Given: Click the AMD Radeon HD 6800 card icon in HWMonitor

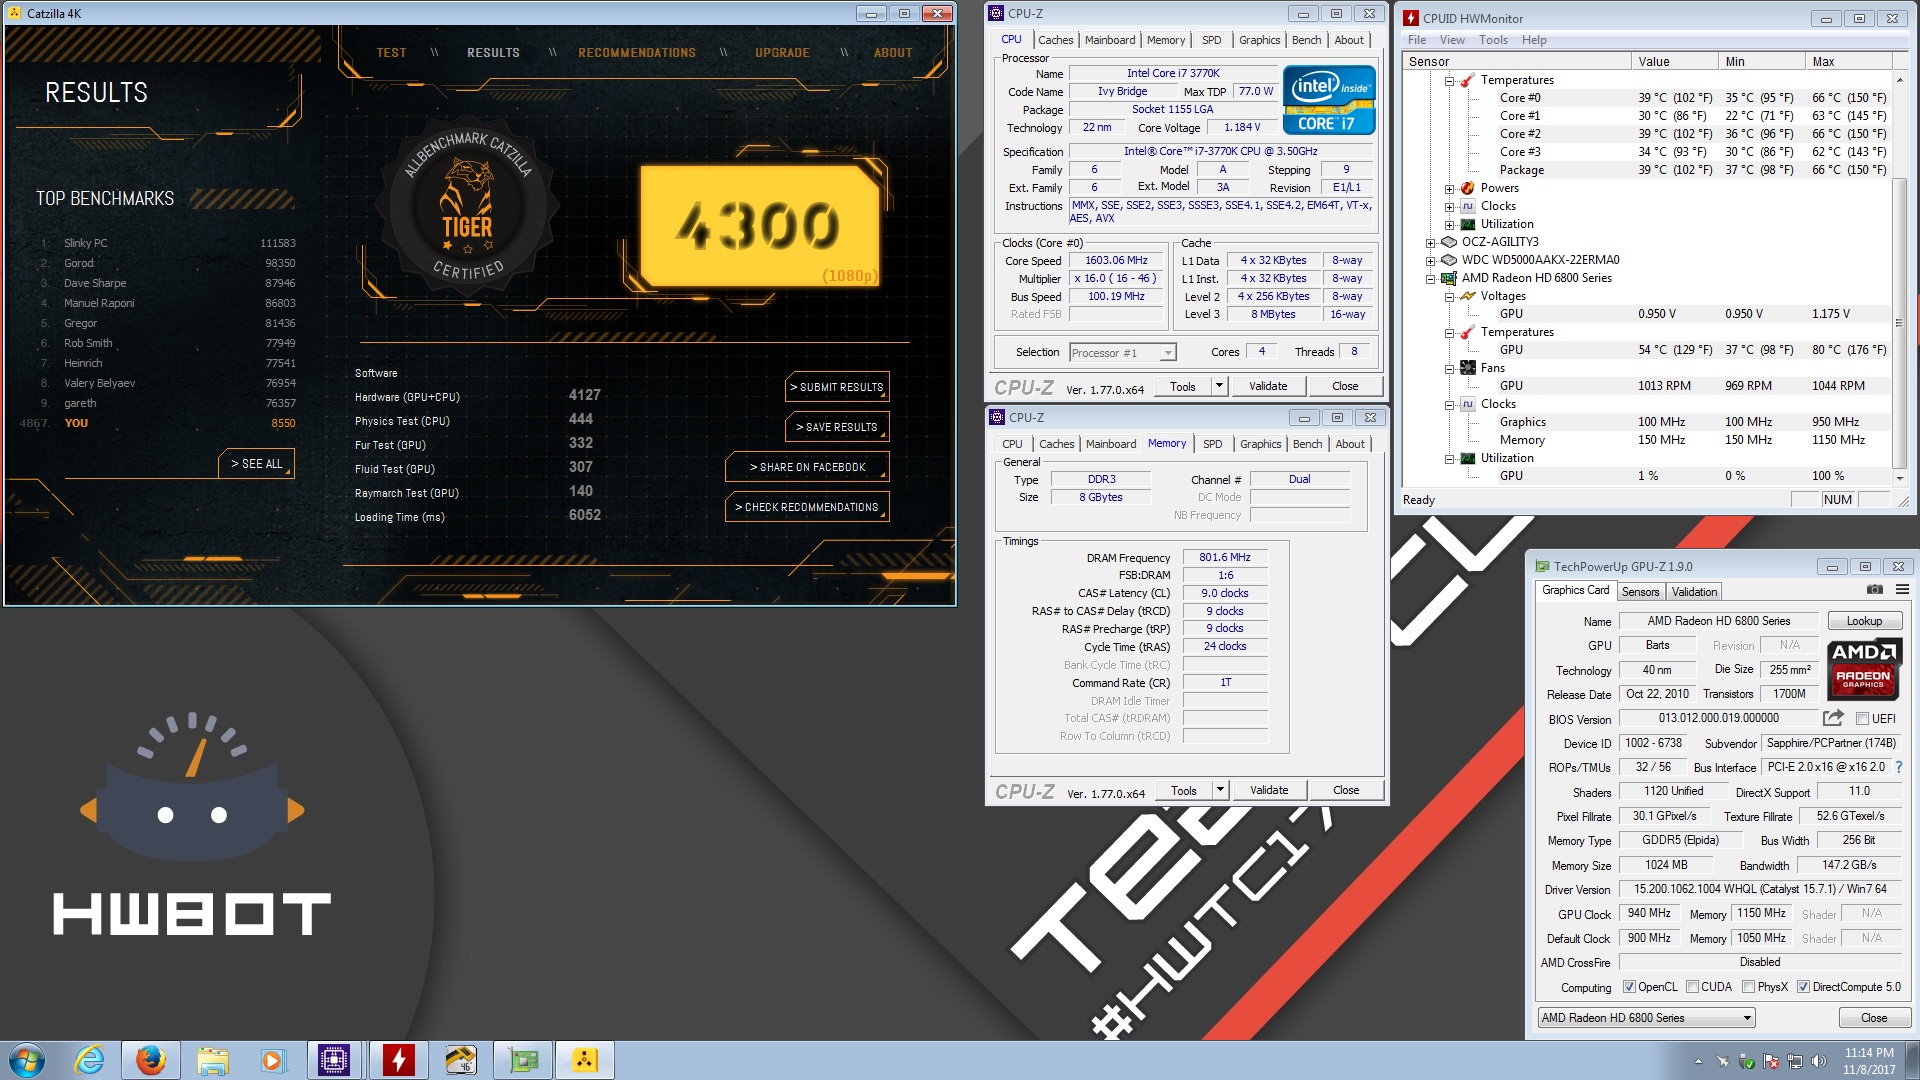Looking at the screenshot, I should click(x=1448, y=278).
